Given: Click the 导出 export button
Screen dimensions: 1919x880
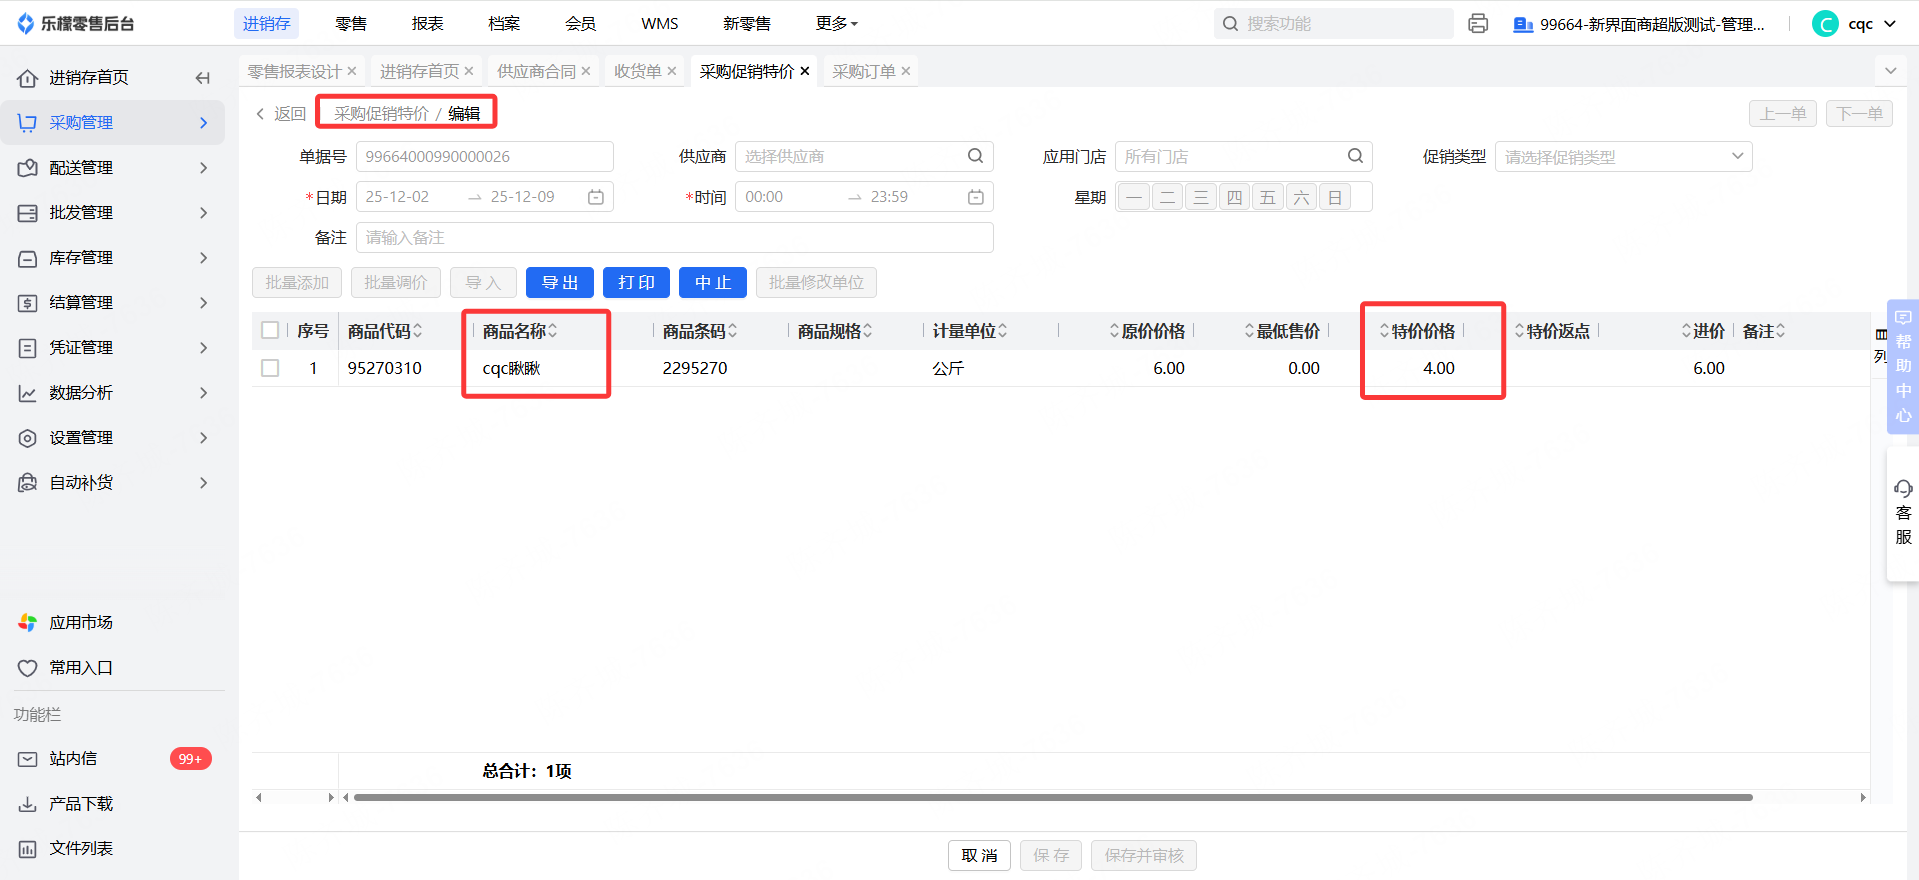Looking at the screenshot, I should pyautogui.click(x=560, y=283).
